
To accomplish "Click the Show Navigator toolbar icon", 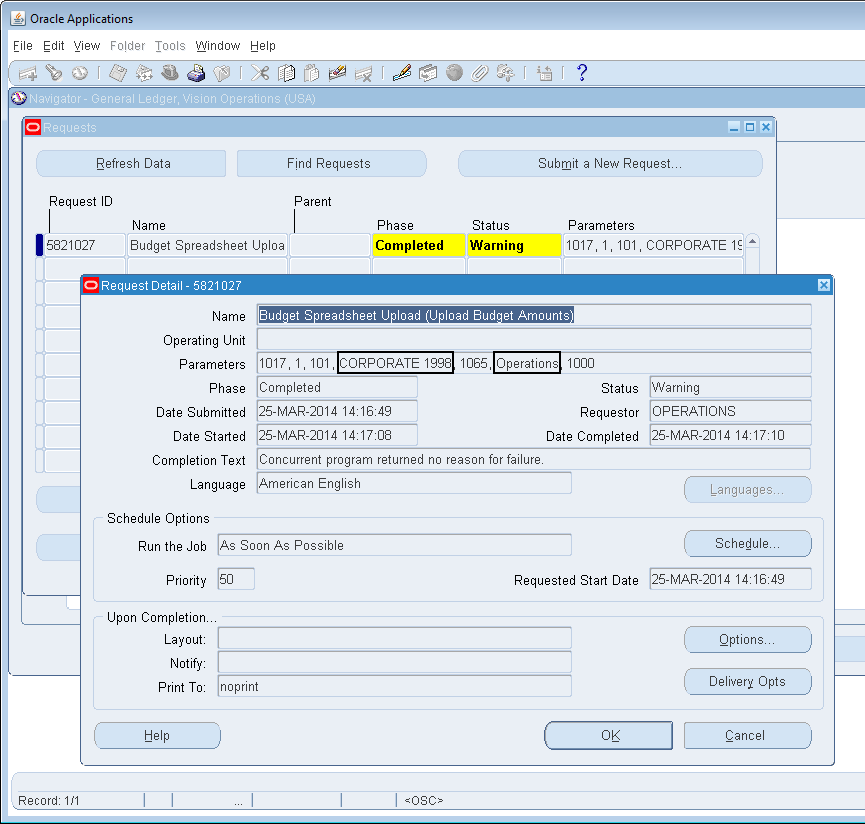I will point(80,73).
